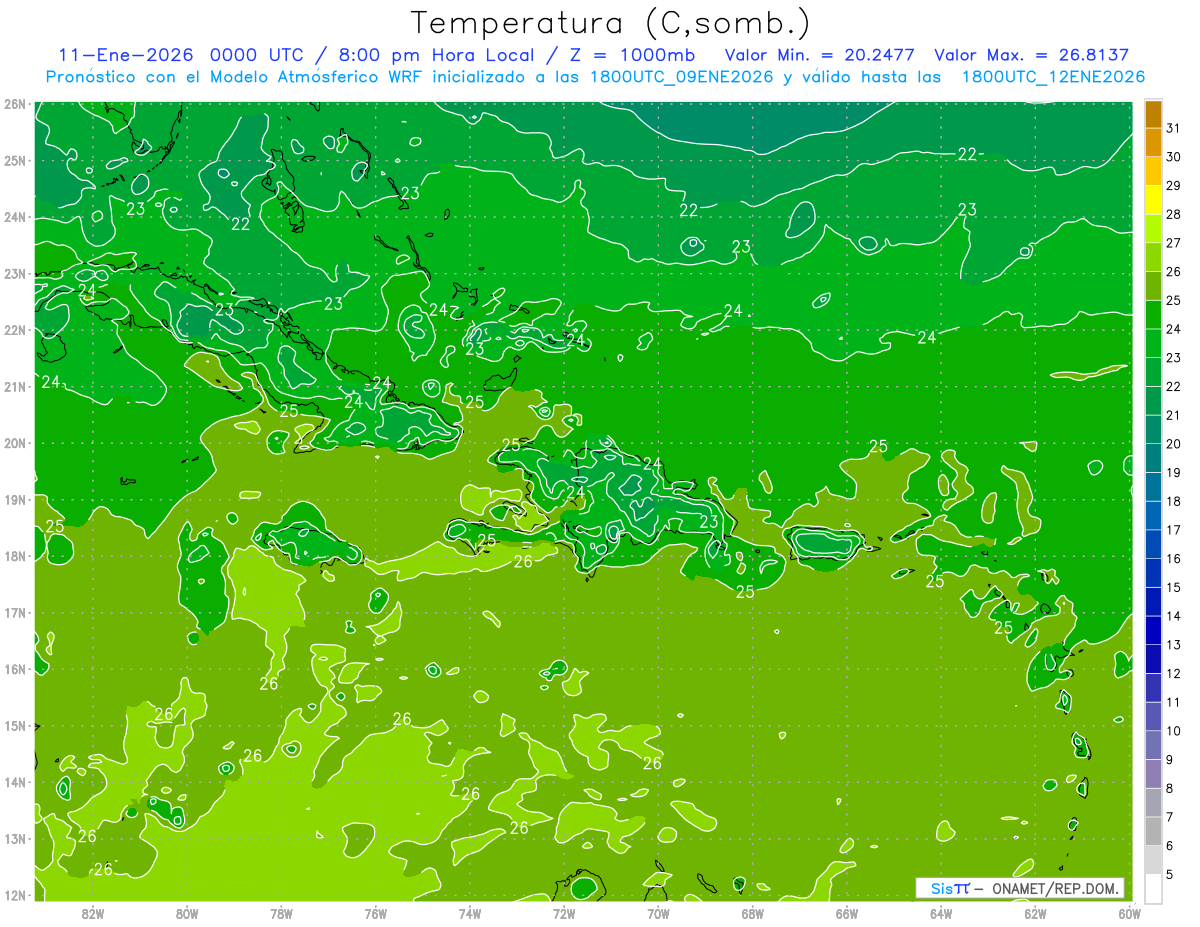Click the "78W" longitude axis label
This screenshot has width=1200, height=927.
[281, 913]
